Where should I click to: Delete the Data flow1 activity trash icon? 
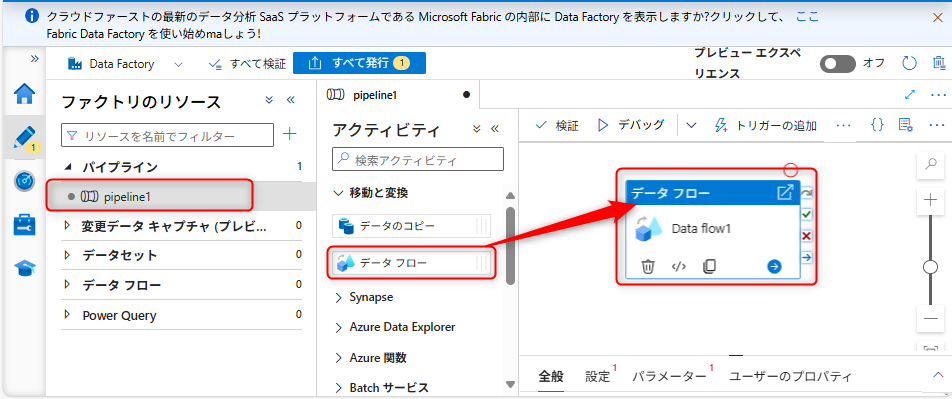[648, 266]
